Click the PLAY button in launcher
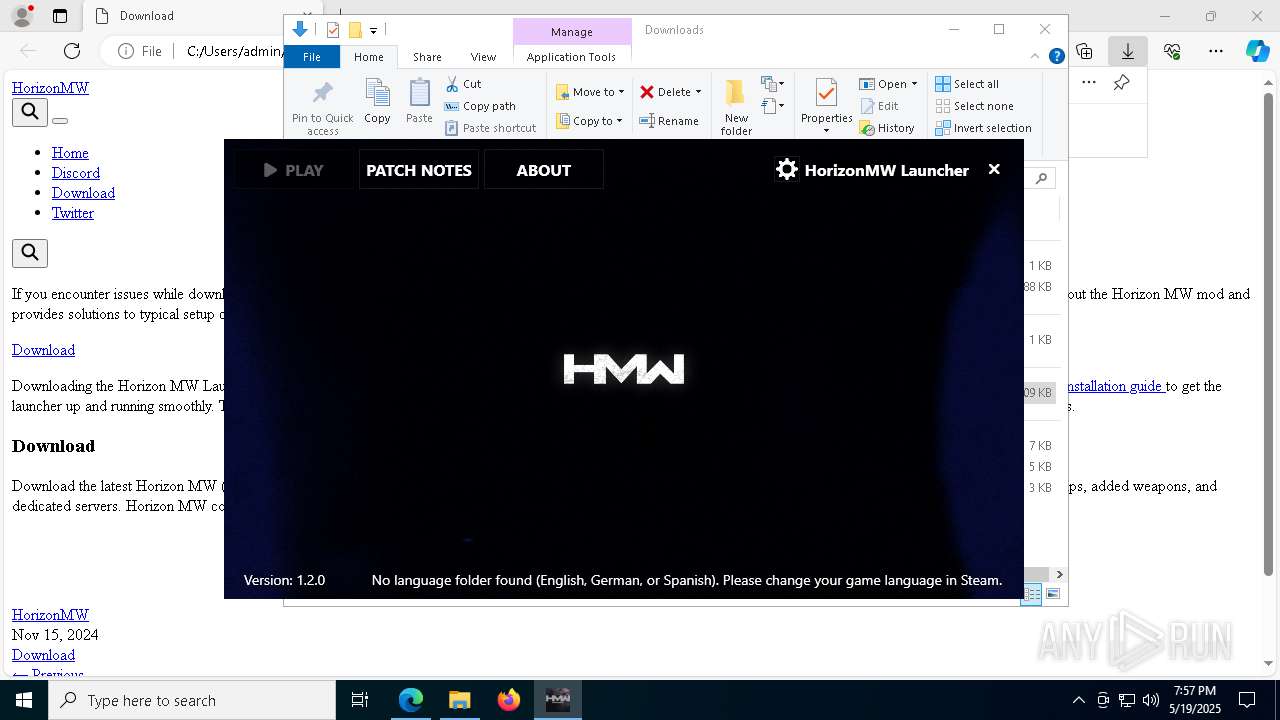The image size is (1280, 720). pos(294,170)
